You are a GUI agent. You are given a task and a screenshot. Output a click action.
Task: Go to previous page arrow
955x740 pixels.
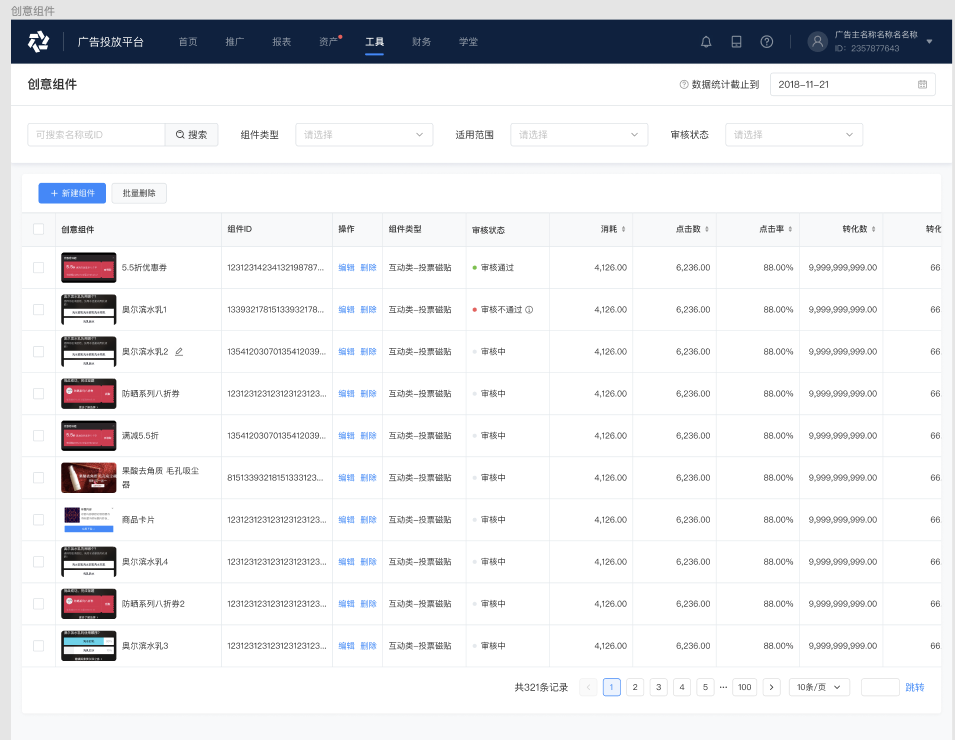pyautogui.click(x=588, y=687)
